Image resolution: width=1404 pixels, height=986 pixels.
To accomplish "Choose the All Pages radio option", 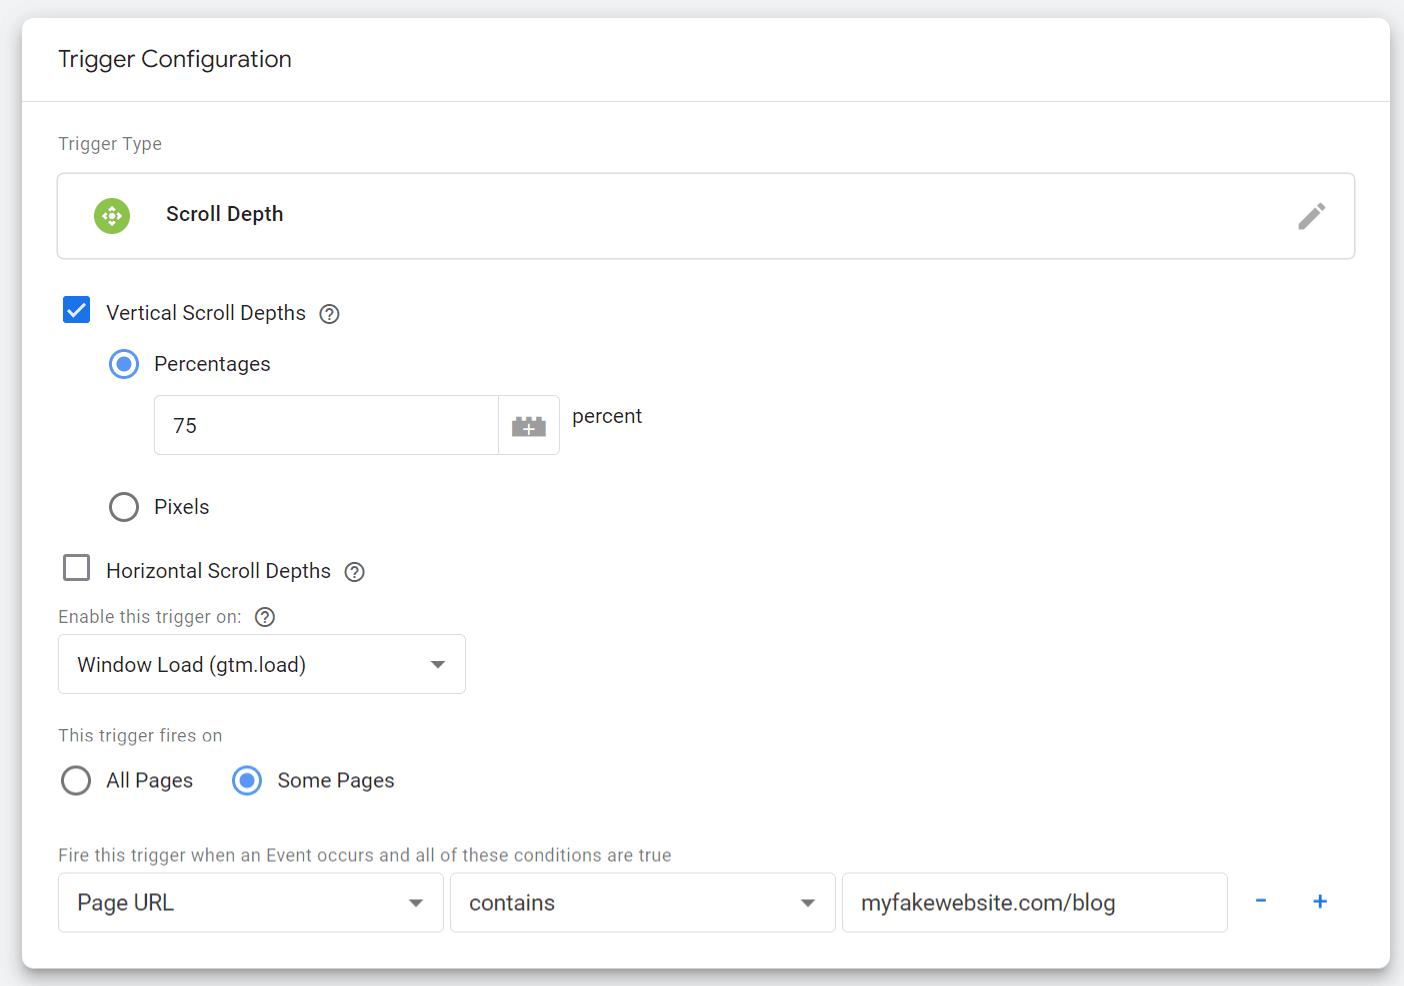I will coord(76,780).
